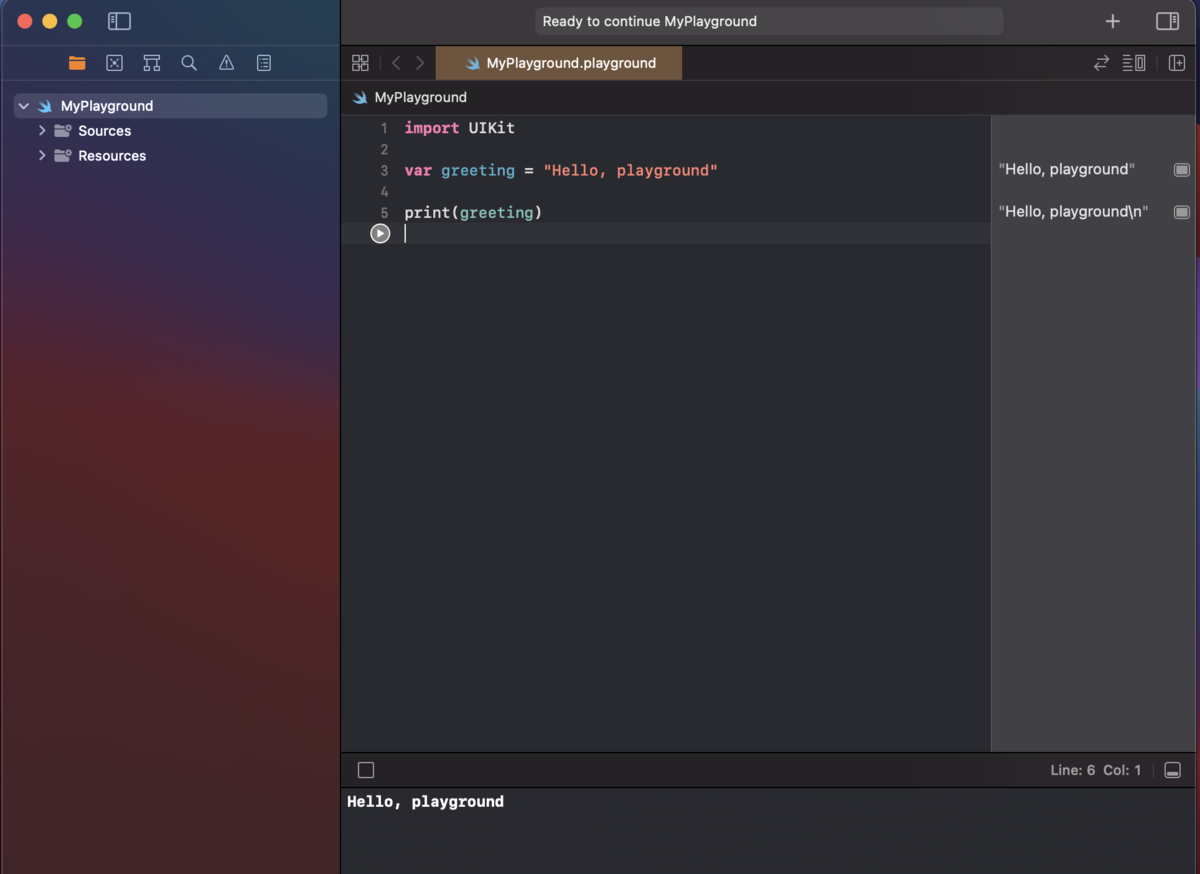1200x874 pixels.
Task: Open the editor options menu
Action: click(1134, 63)
